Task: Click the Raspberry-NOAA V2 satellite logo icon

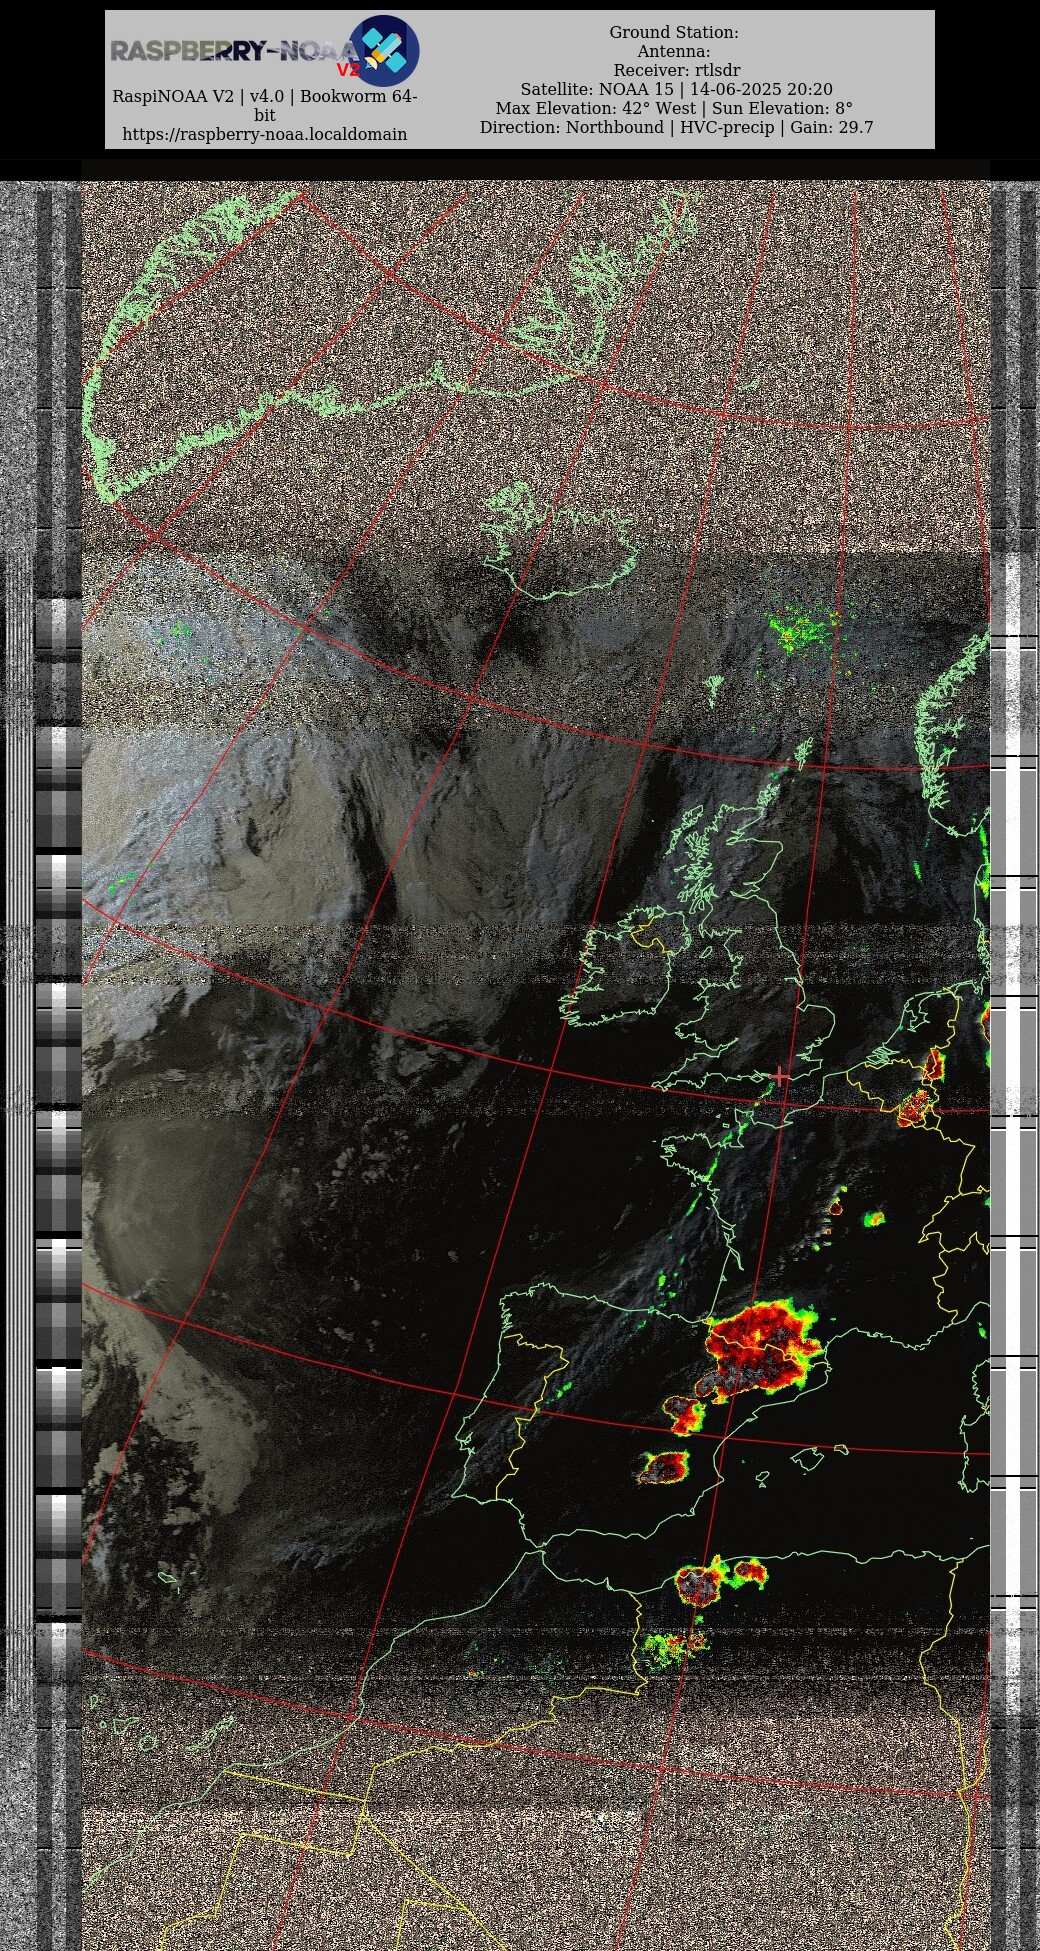Action: (x=383, y=51)
